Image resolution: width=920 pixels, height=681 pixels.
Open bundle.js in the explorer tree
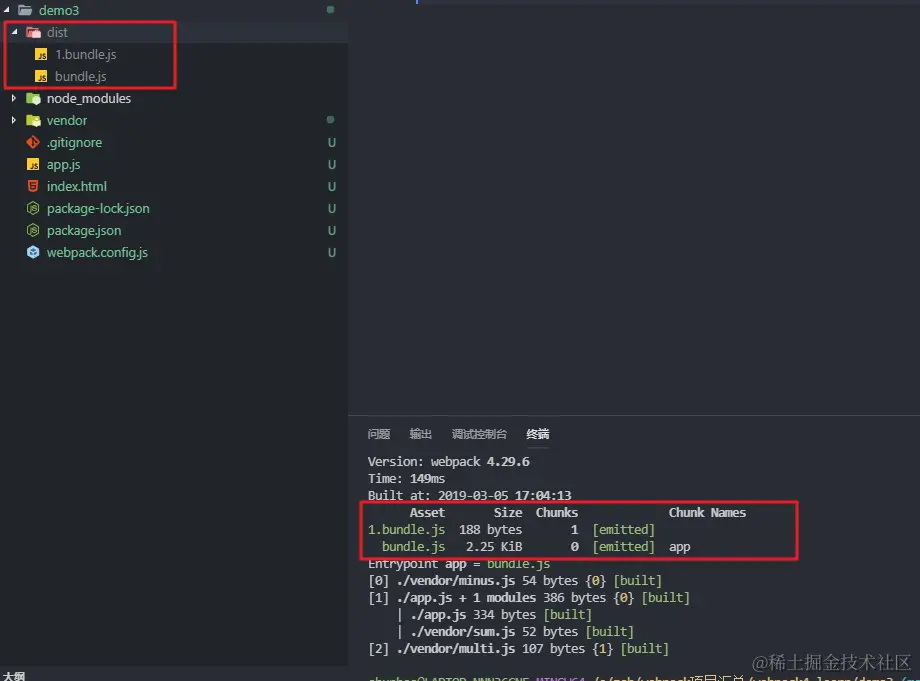(80, 76)
